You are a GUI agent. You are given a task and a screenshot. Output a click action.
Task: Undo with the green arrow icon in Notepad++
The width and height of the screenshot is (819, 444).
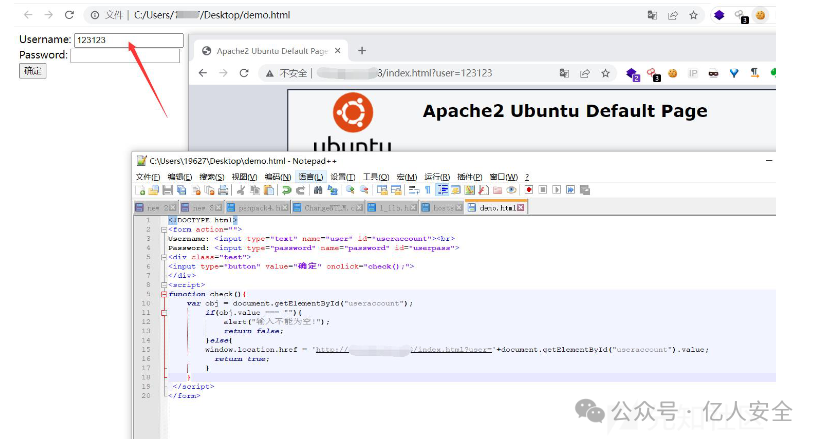pyautogui.click(x=286, y=190)
